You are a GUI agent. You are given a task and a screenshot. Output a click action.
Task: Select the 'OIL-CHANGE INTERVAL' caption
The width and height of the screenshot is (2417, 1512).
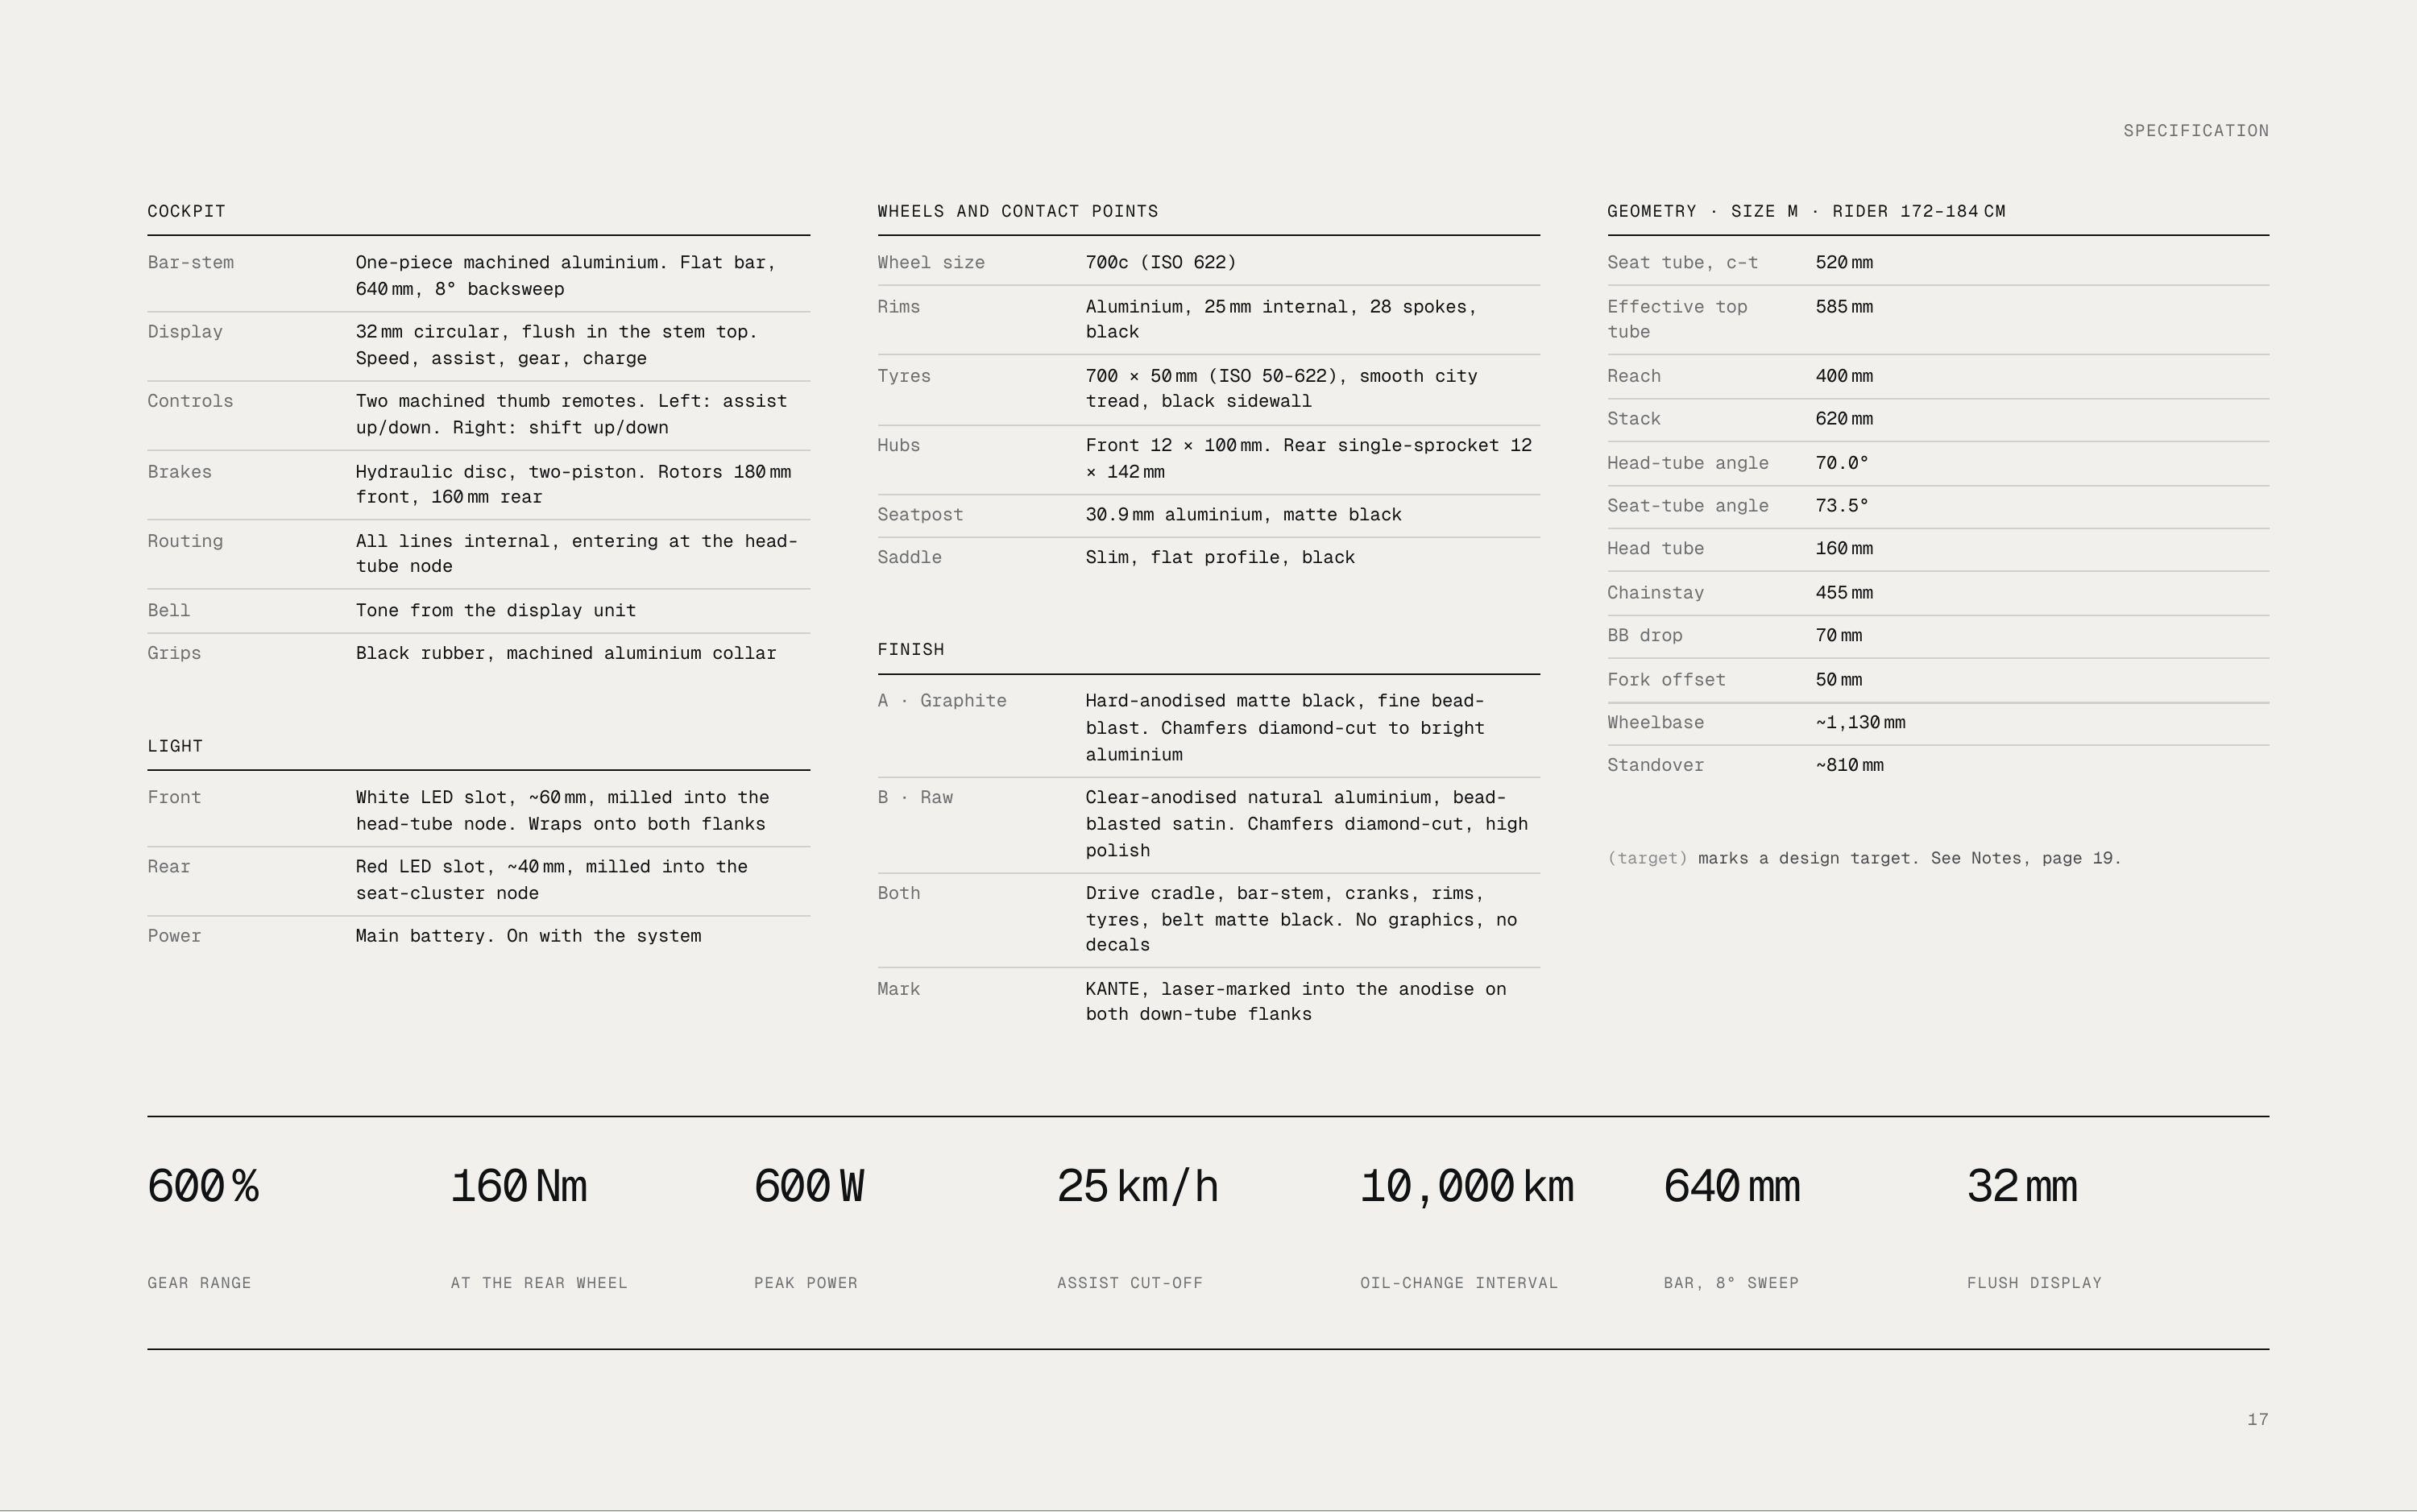[x=1459, y=1283]
